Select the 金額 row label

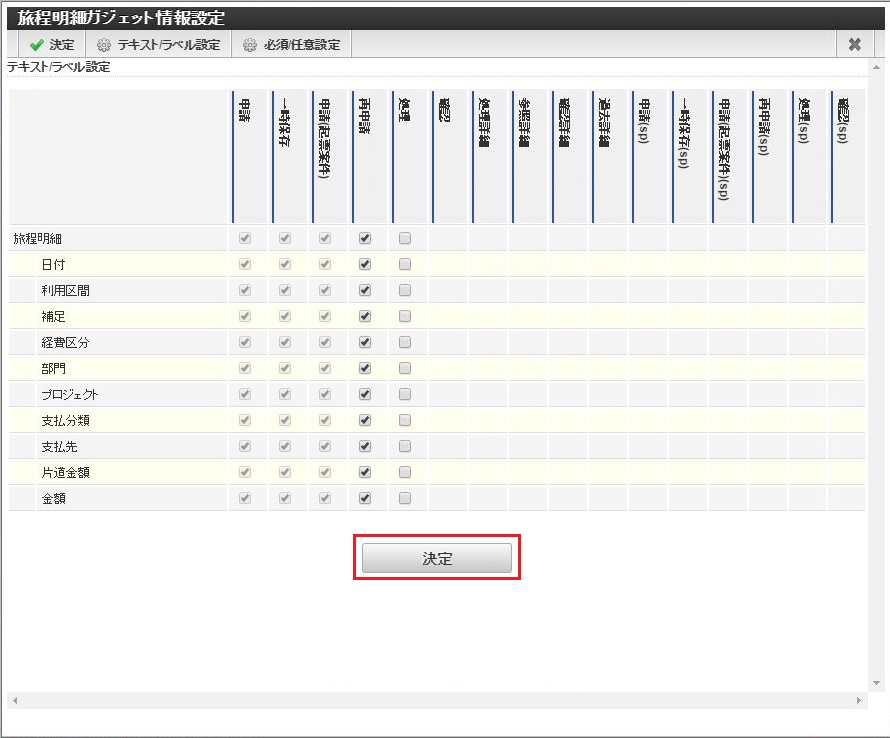53,499
